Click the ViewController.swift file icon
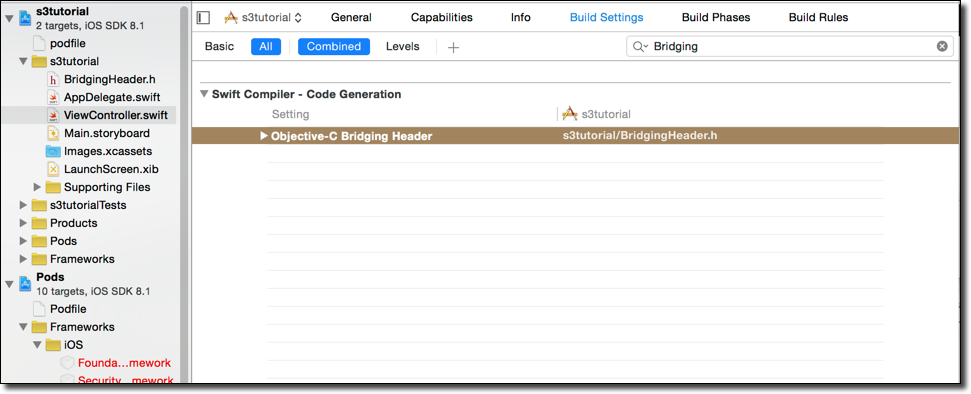This screenshot has width=971, height=394. (53, 115)
